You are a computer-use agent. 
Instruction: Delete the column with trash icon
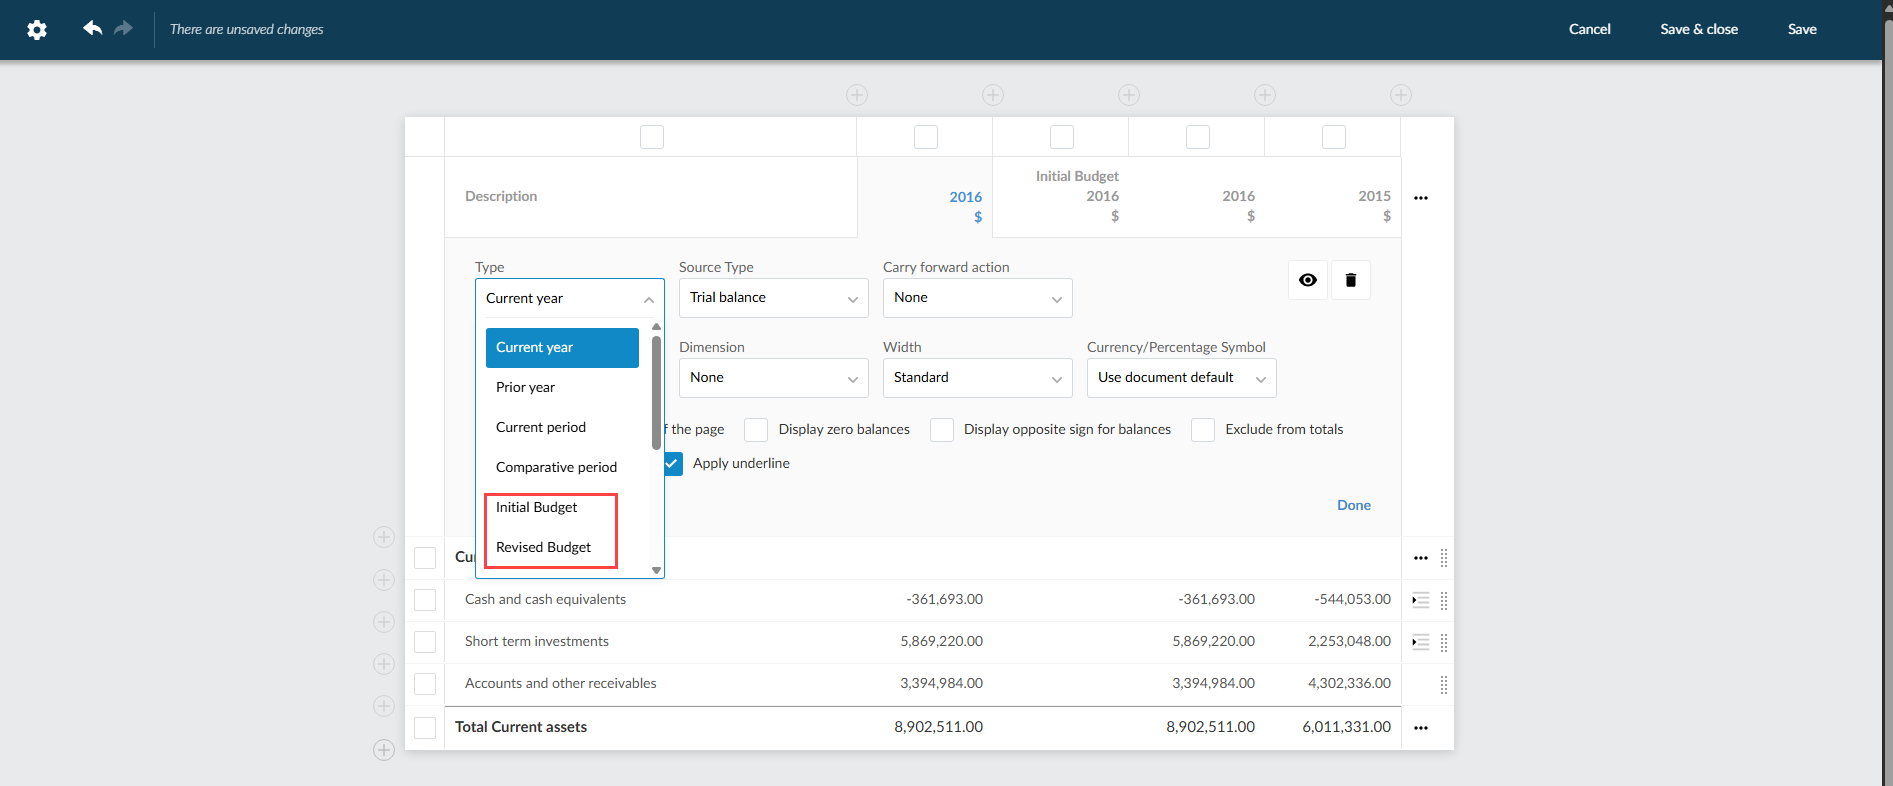[1351, 280]
